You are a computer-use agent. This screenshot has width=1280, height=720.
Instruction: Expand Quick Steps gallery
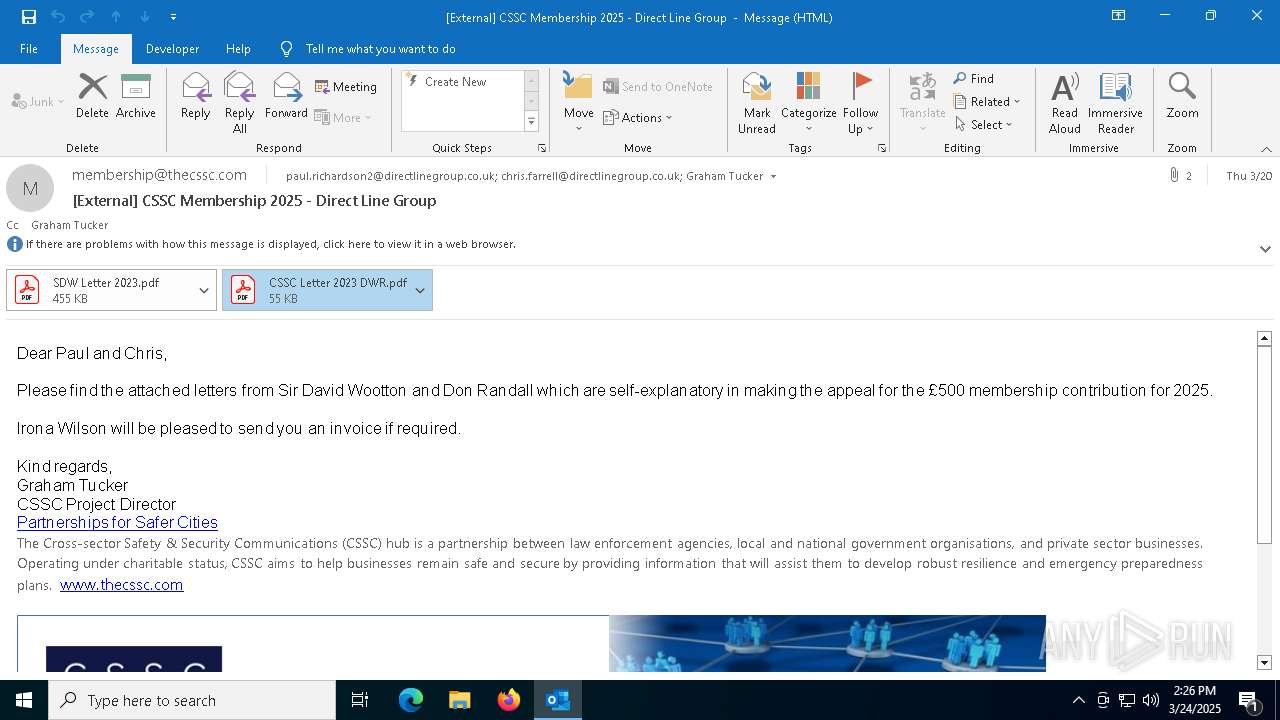point(531,122)
